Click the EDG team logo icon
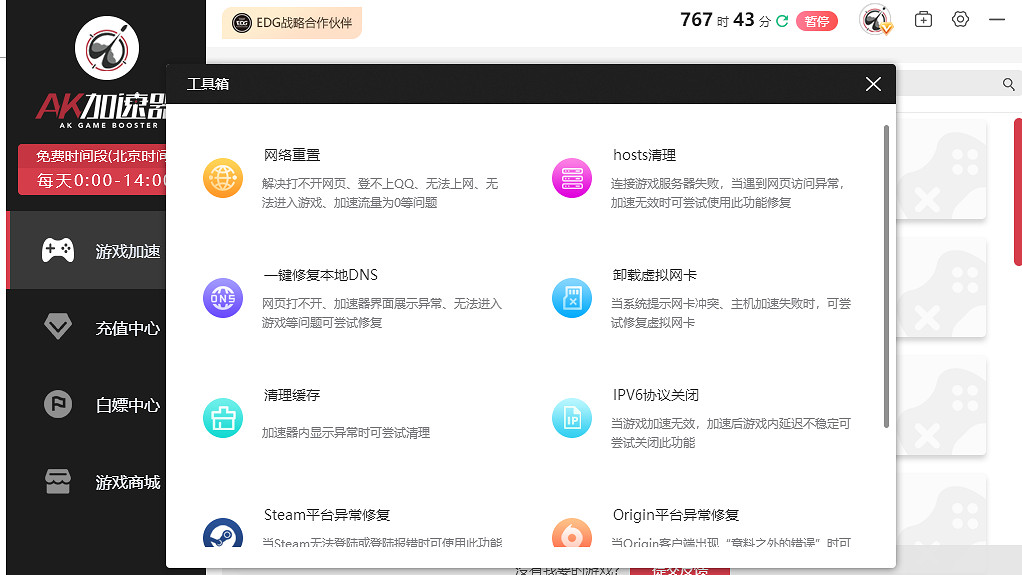The height and width of the screenshot is (575, 1022). (x=242, y=23)
